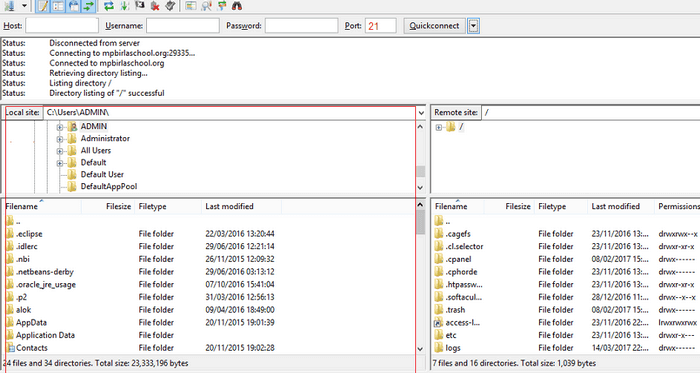
Task: Expand the Administrator tree node
Action: coord(59,139)
